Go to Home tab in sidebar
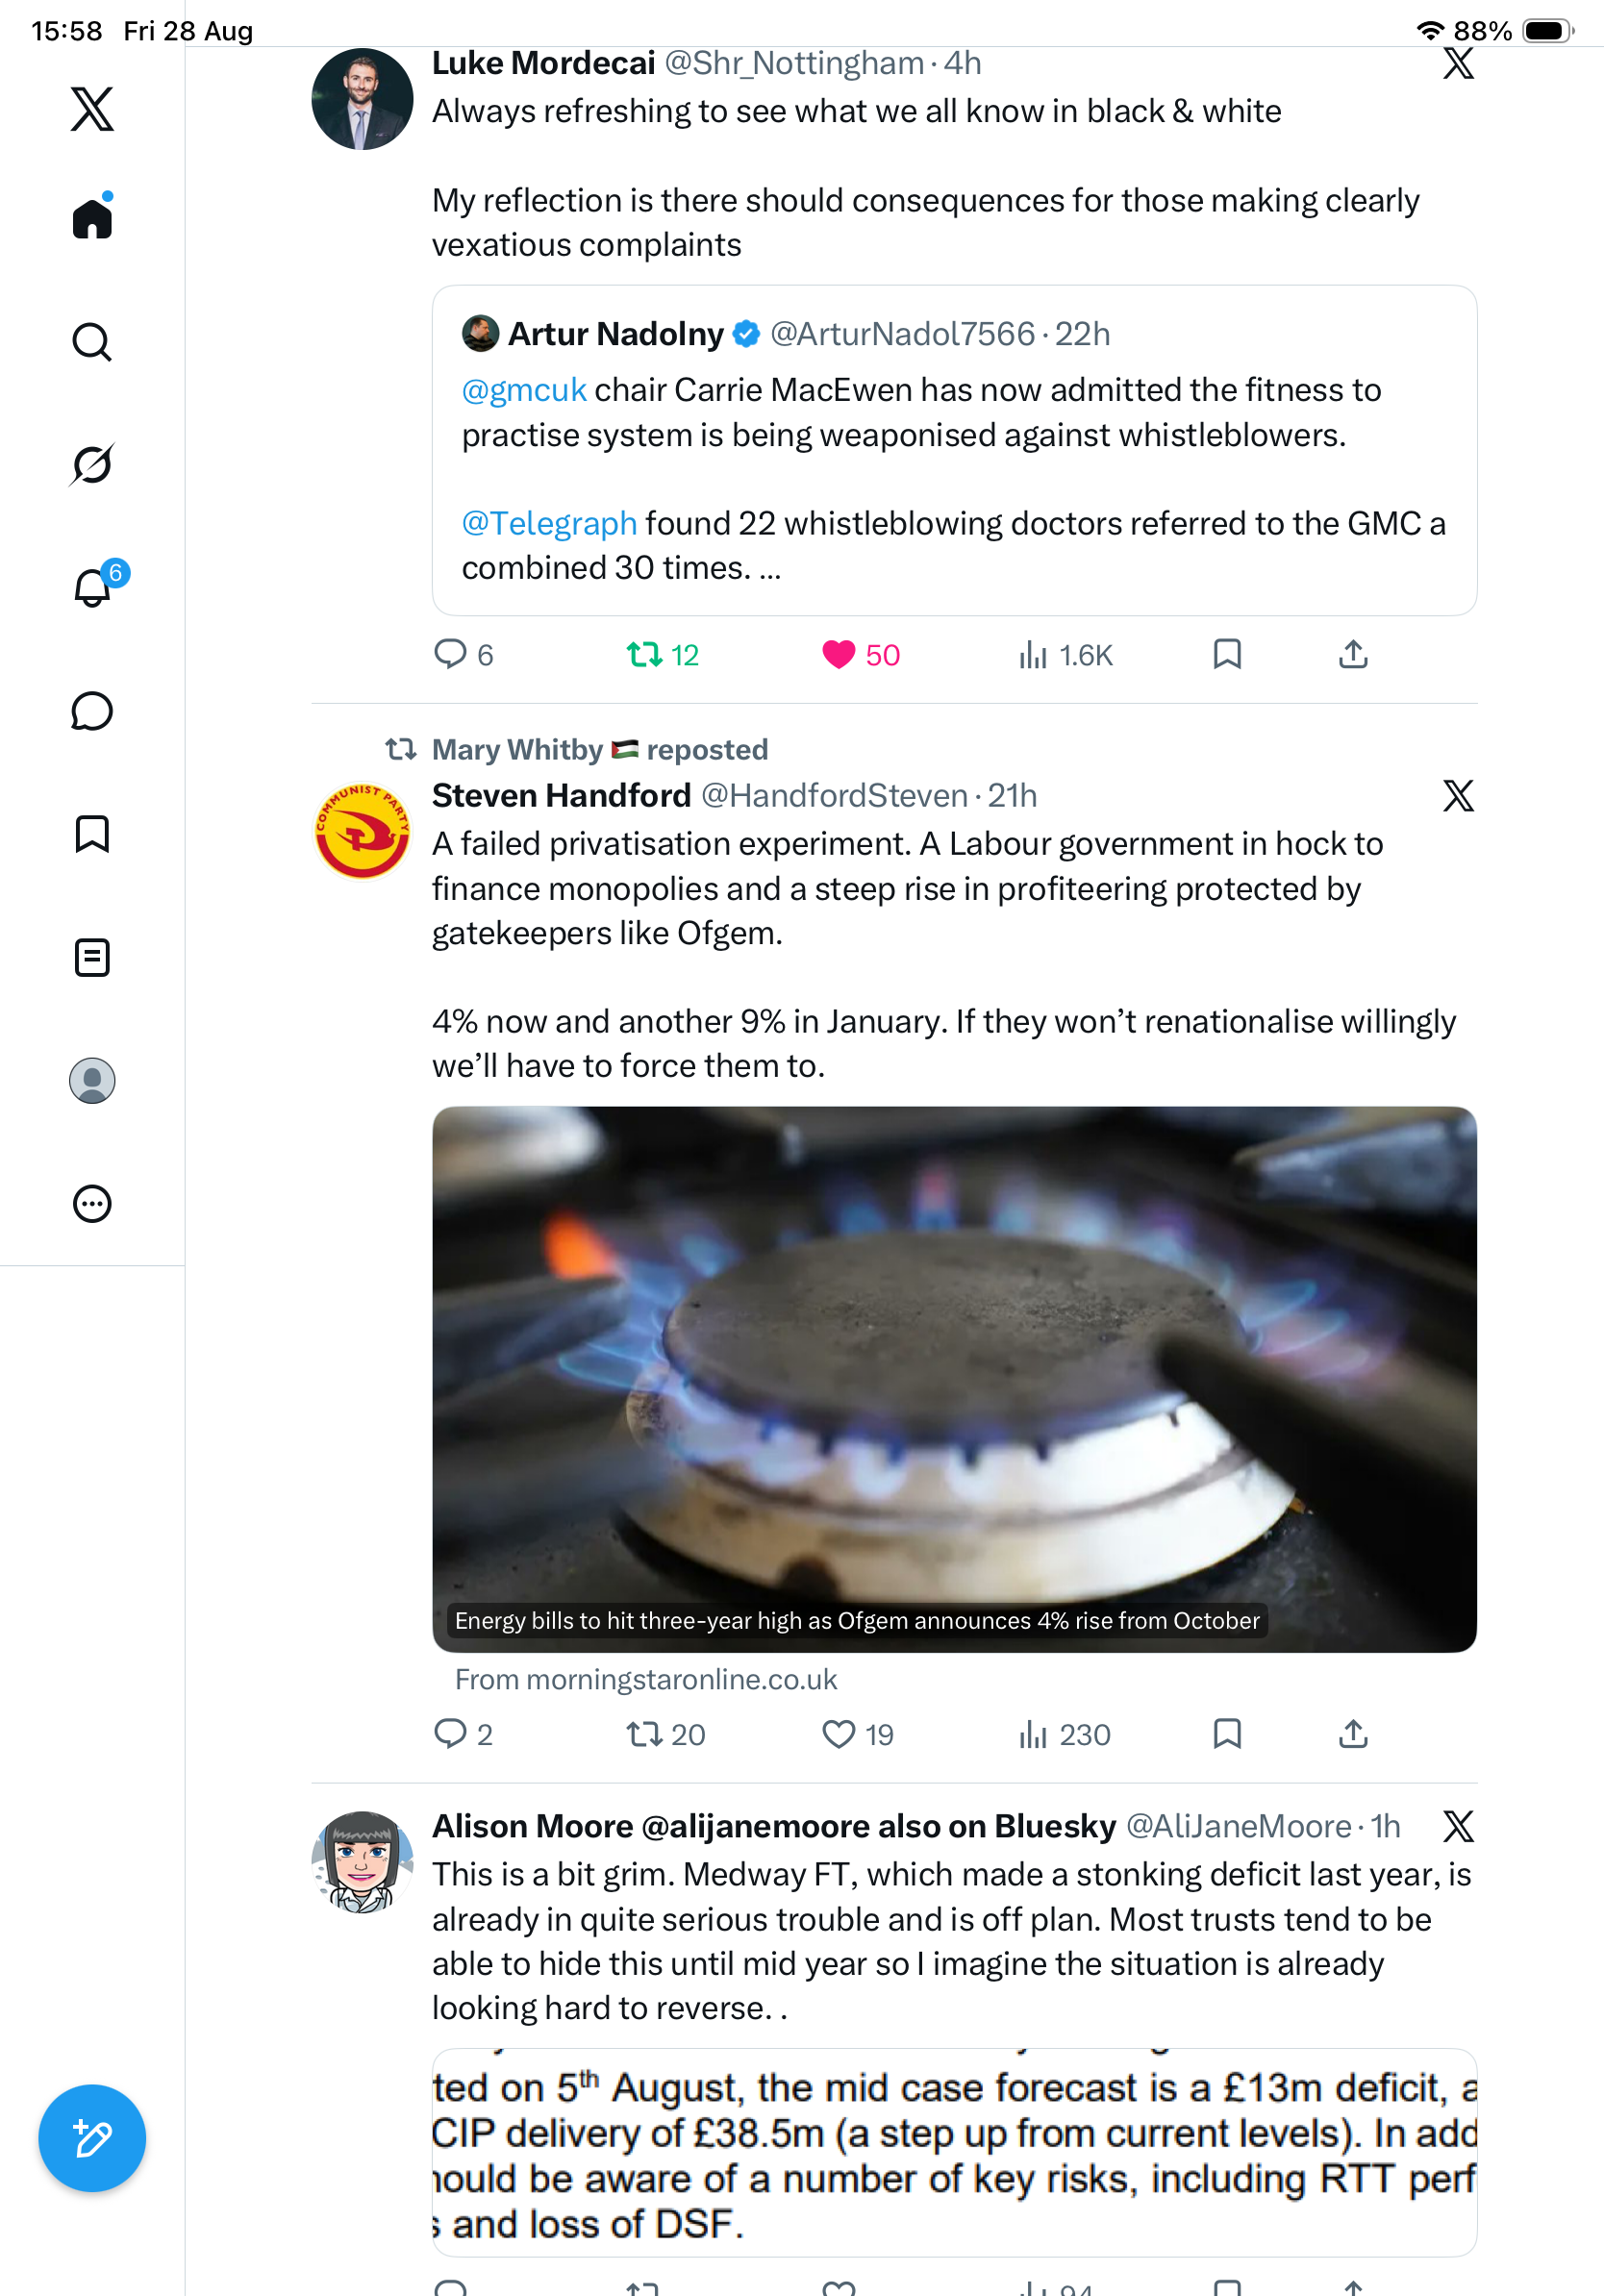The width and height of the screenshot is (1604, 2296). (x=92, y=217)
